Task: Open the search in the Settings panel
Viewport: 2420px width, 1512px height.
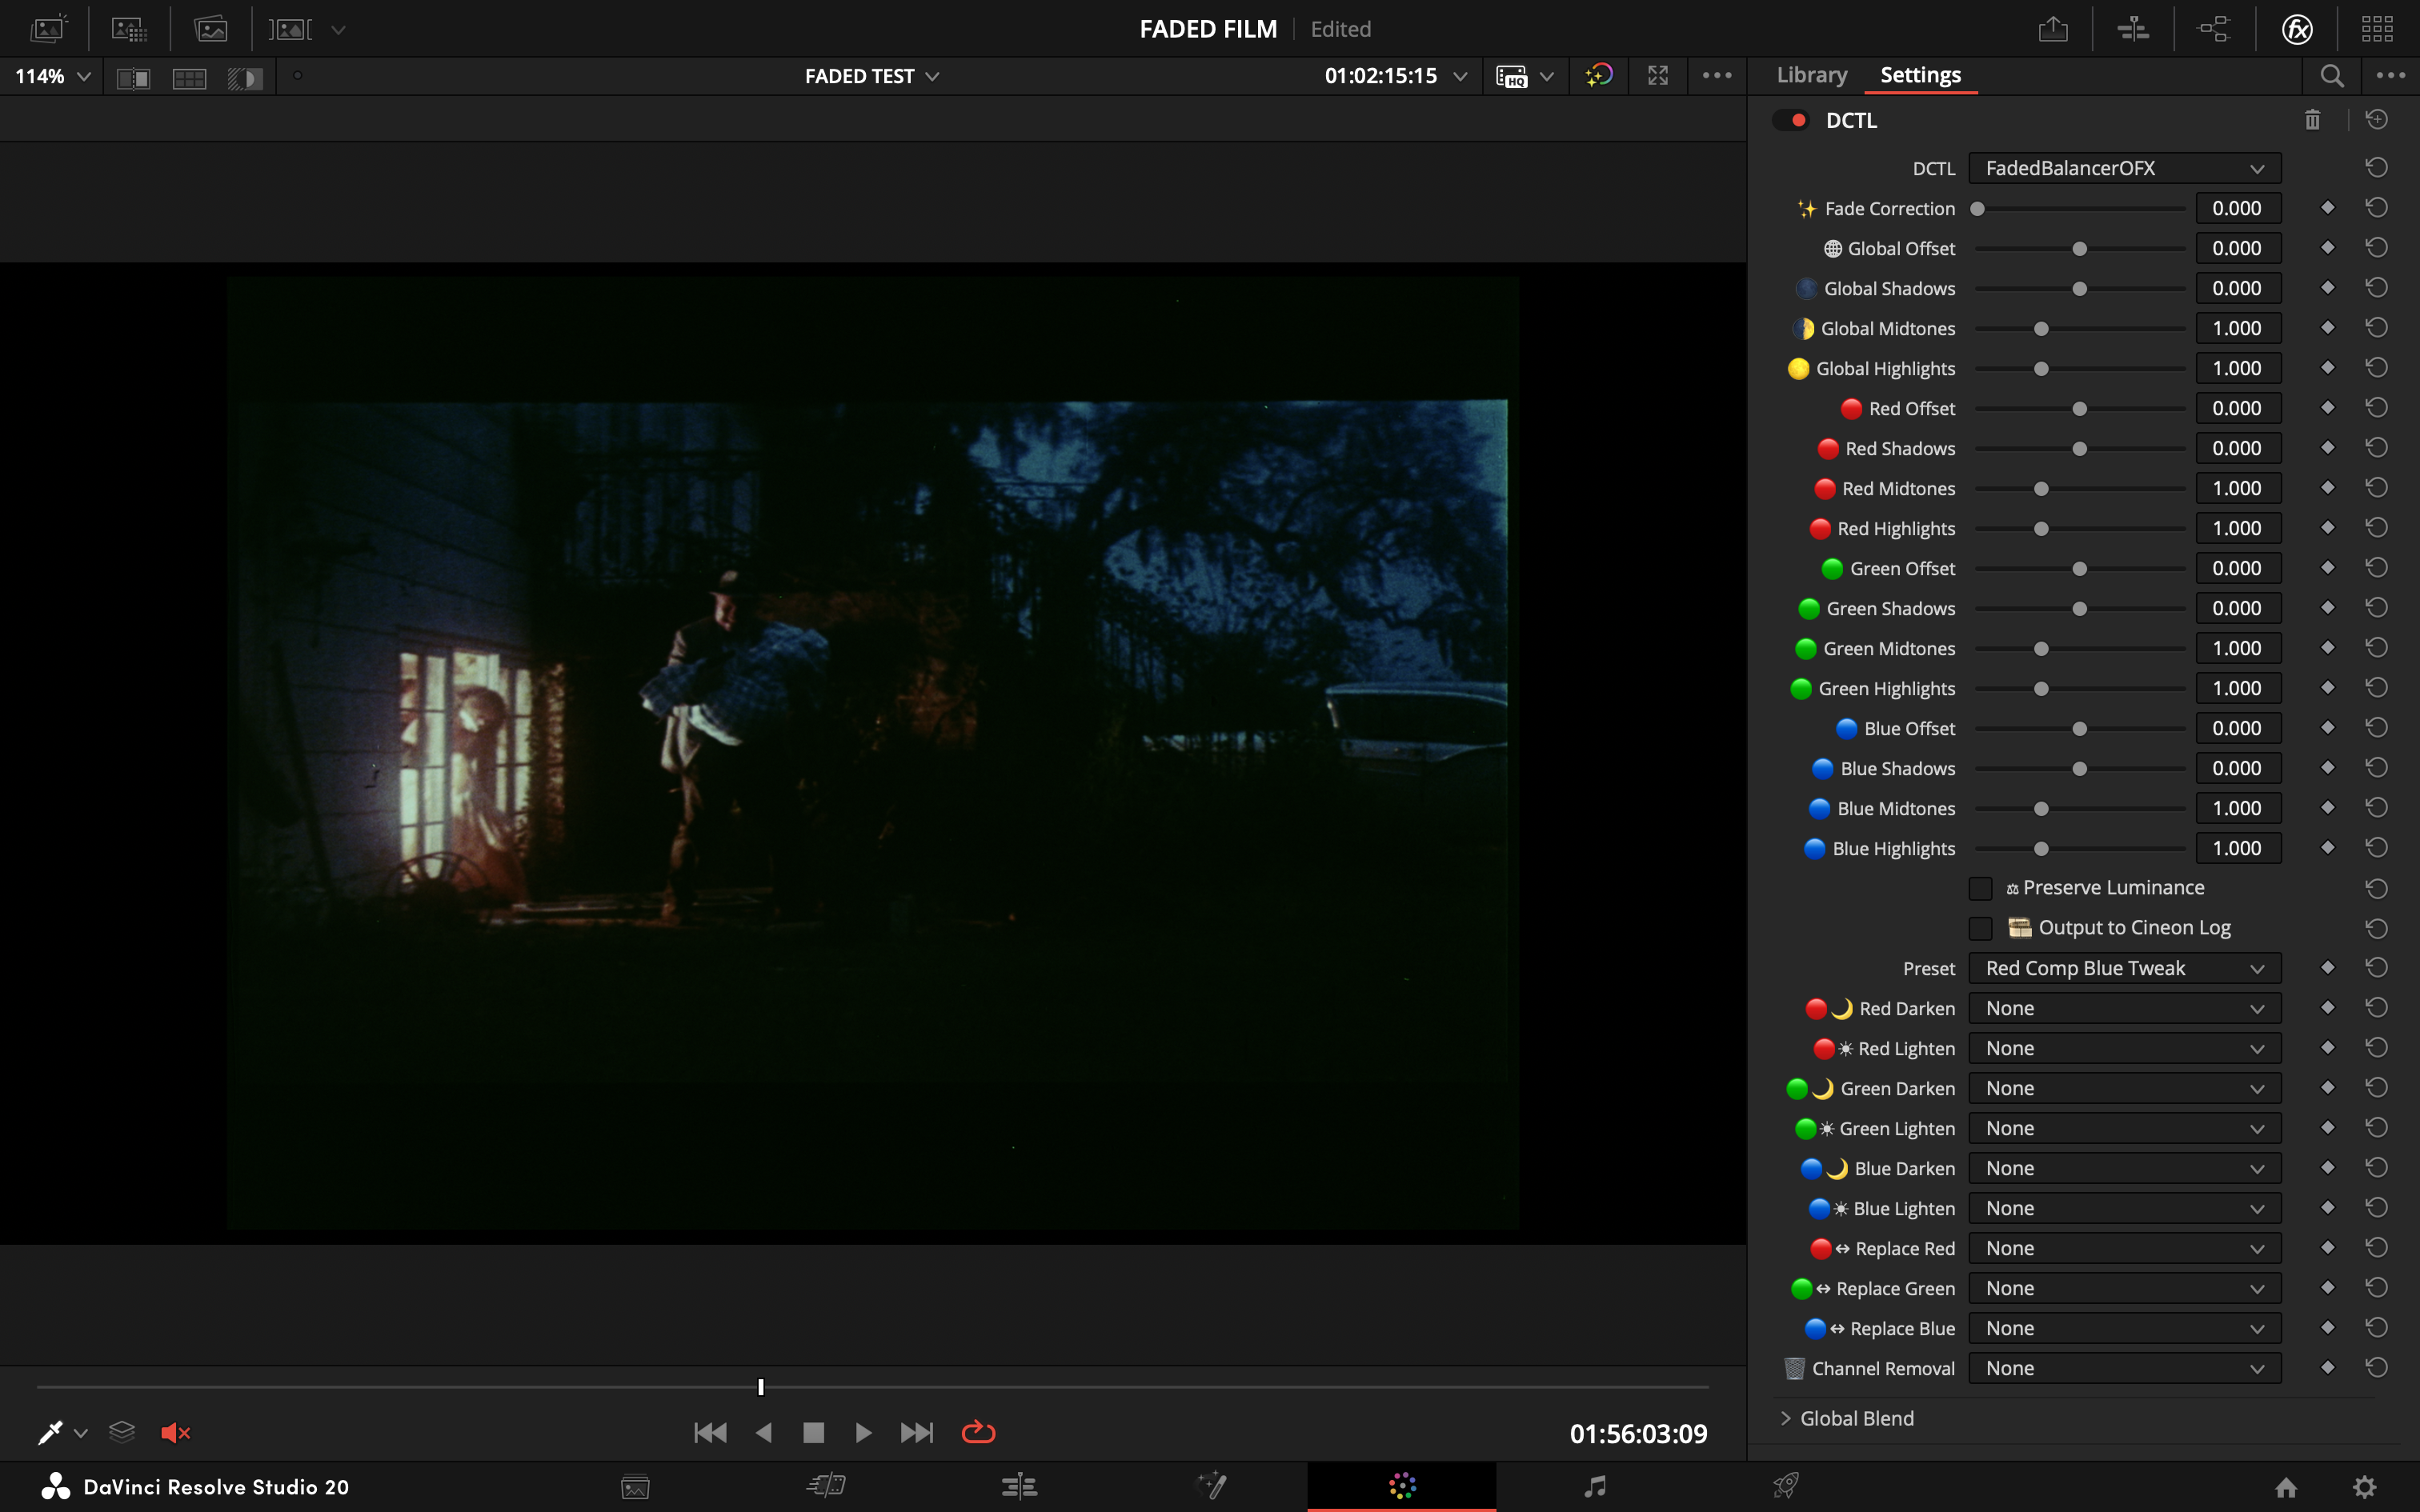Action: pos(2331,75)
